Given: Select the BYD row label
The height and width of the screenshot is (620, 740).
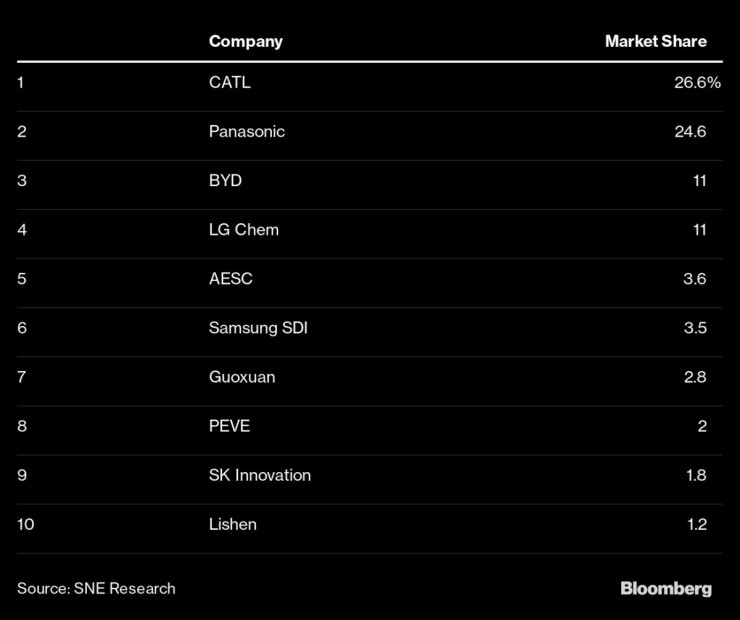Looking at the screenshot, I should click(x=225, y=181).
